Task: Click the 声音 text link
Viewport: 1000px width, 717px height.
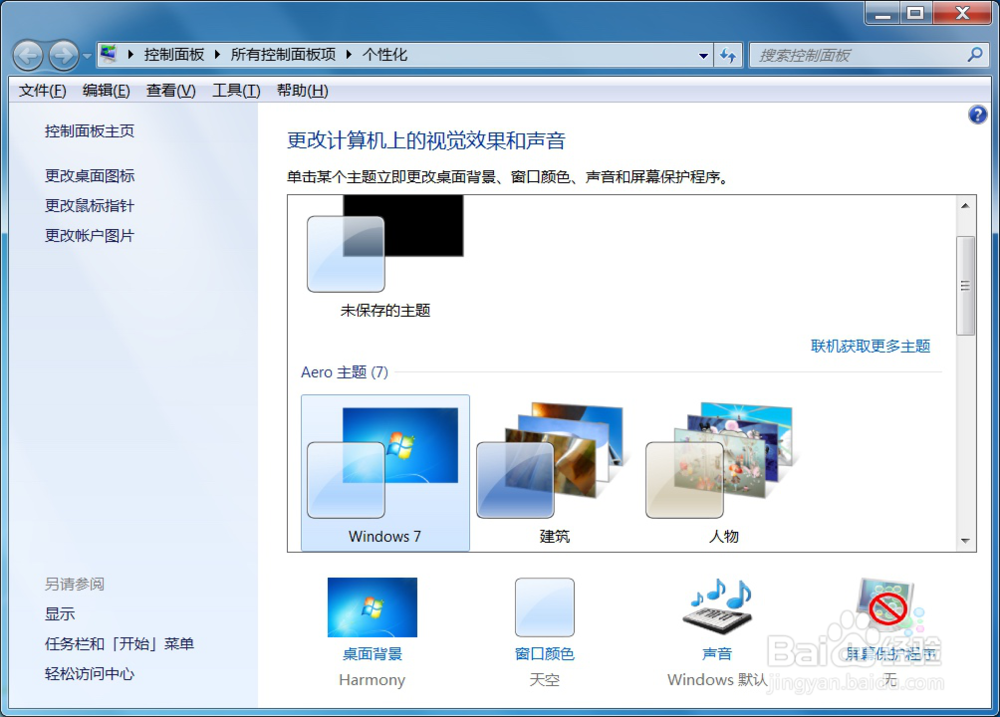Action: [x=717, y=654]
